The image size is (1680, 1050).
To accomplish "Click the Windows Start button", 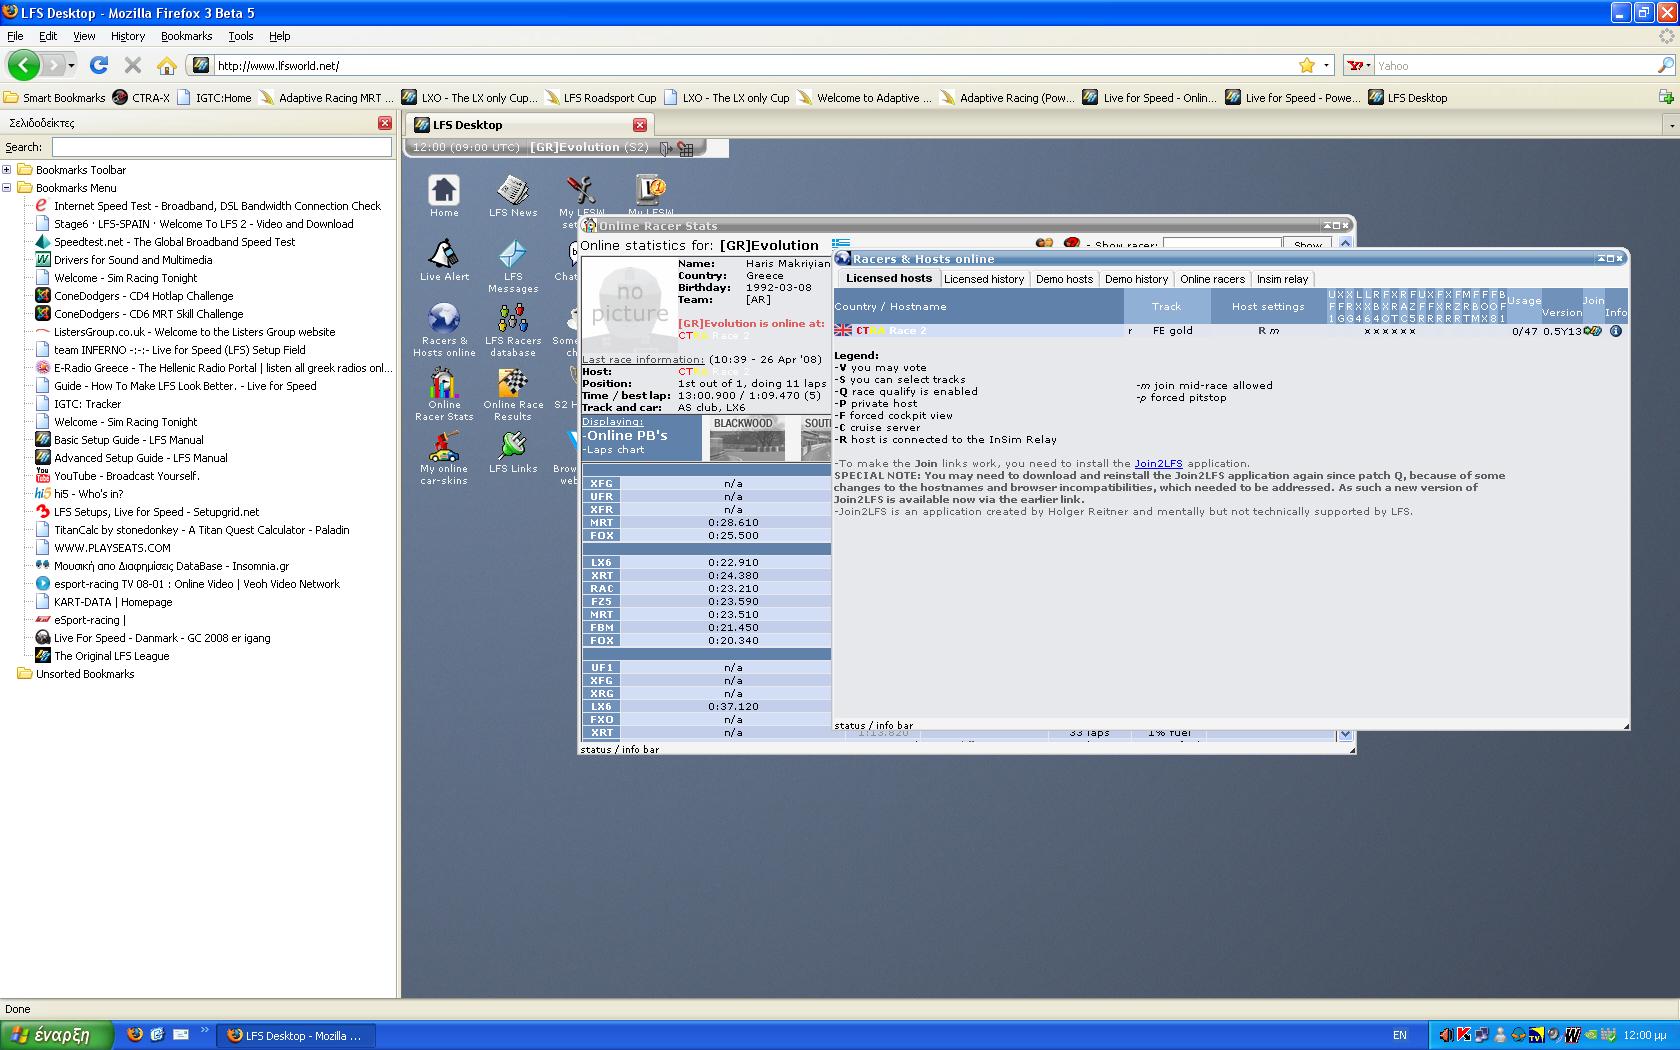I will coord(56,1035).
